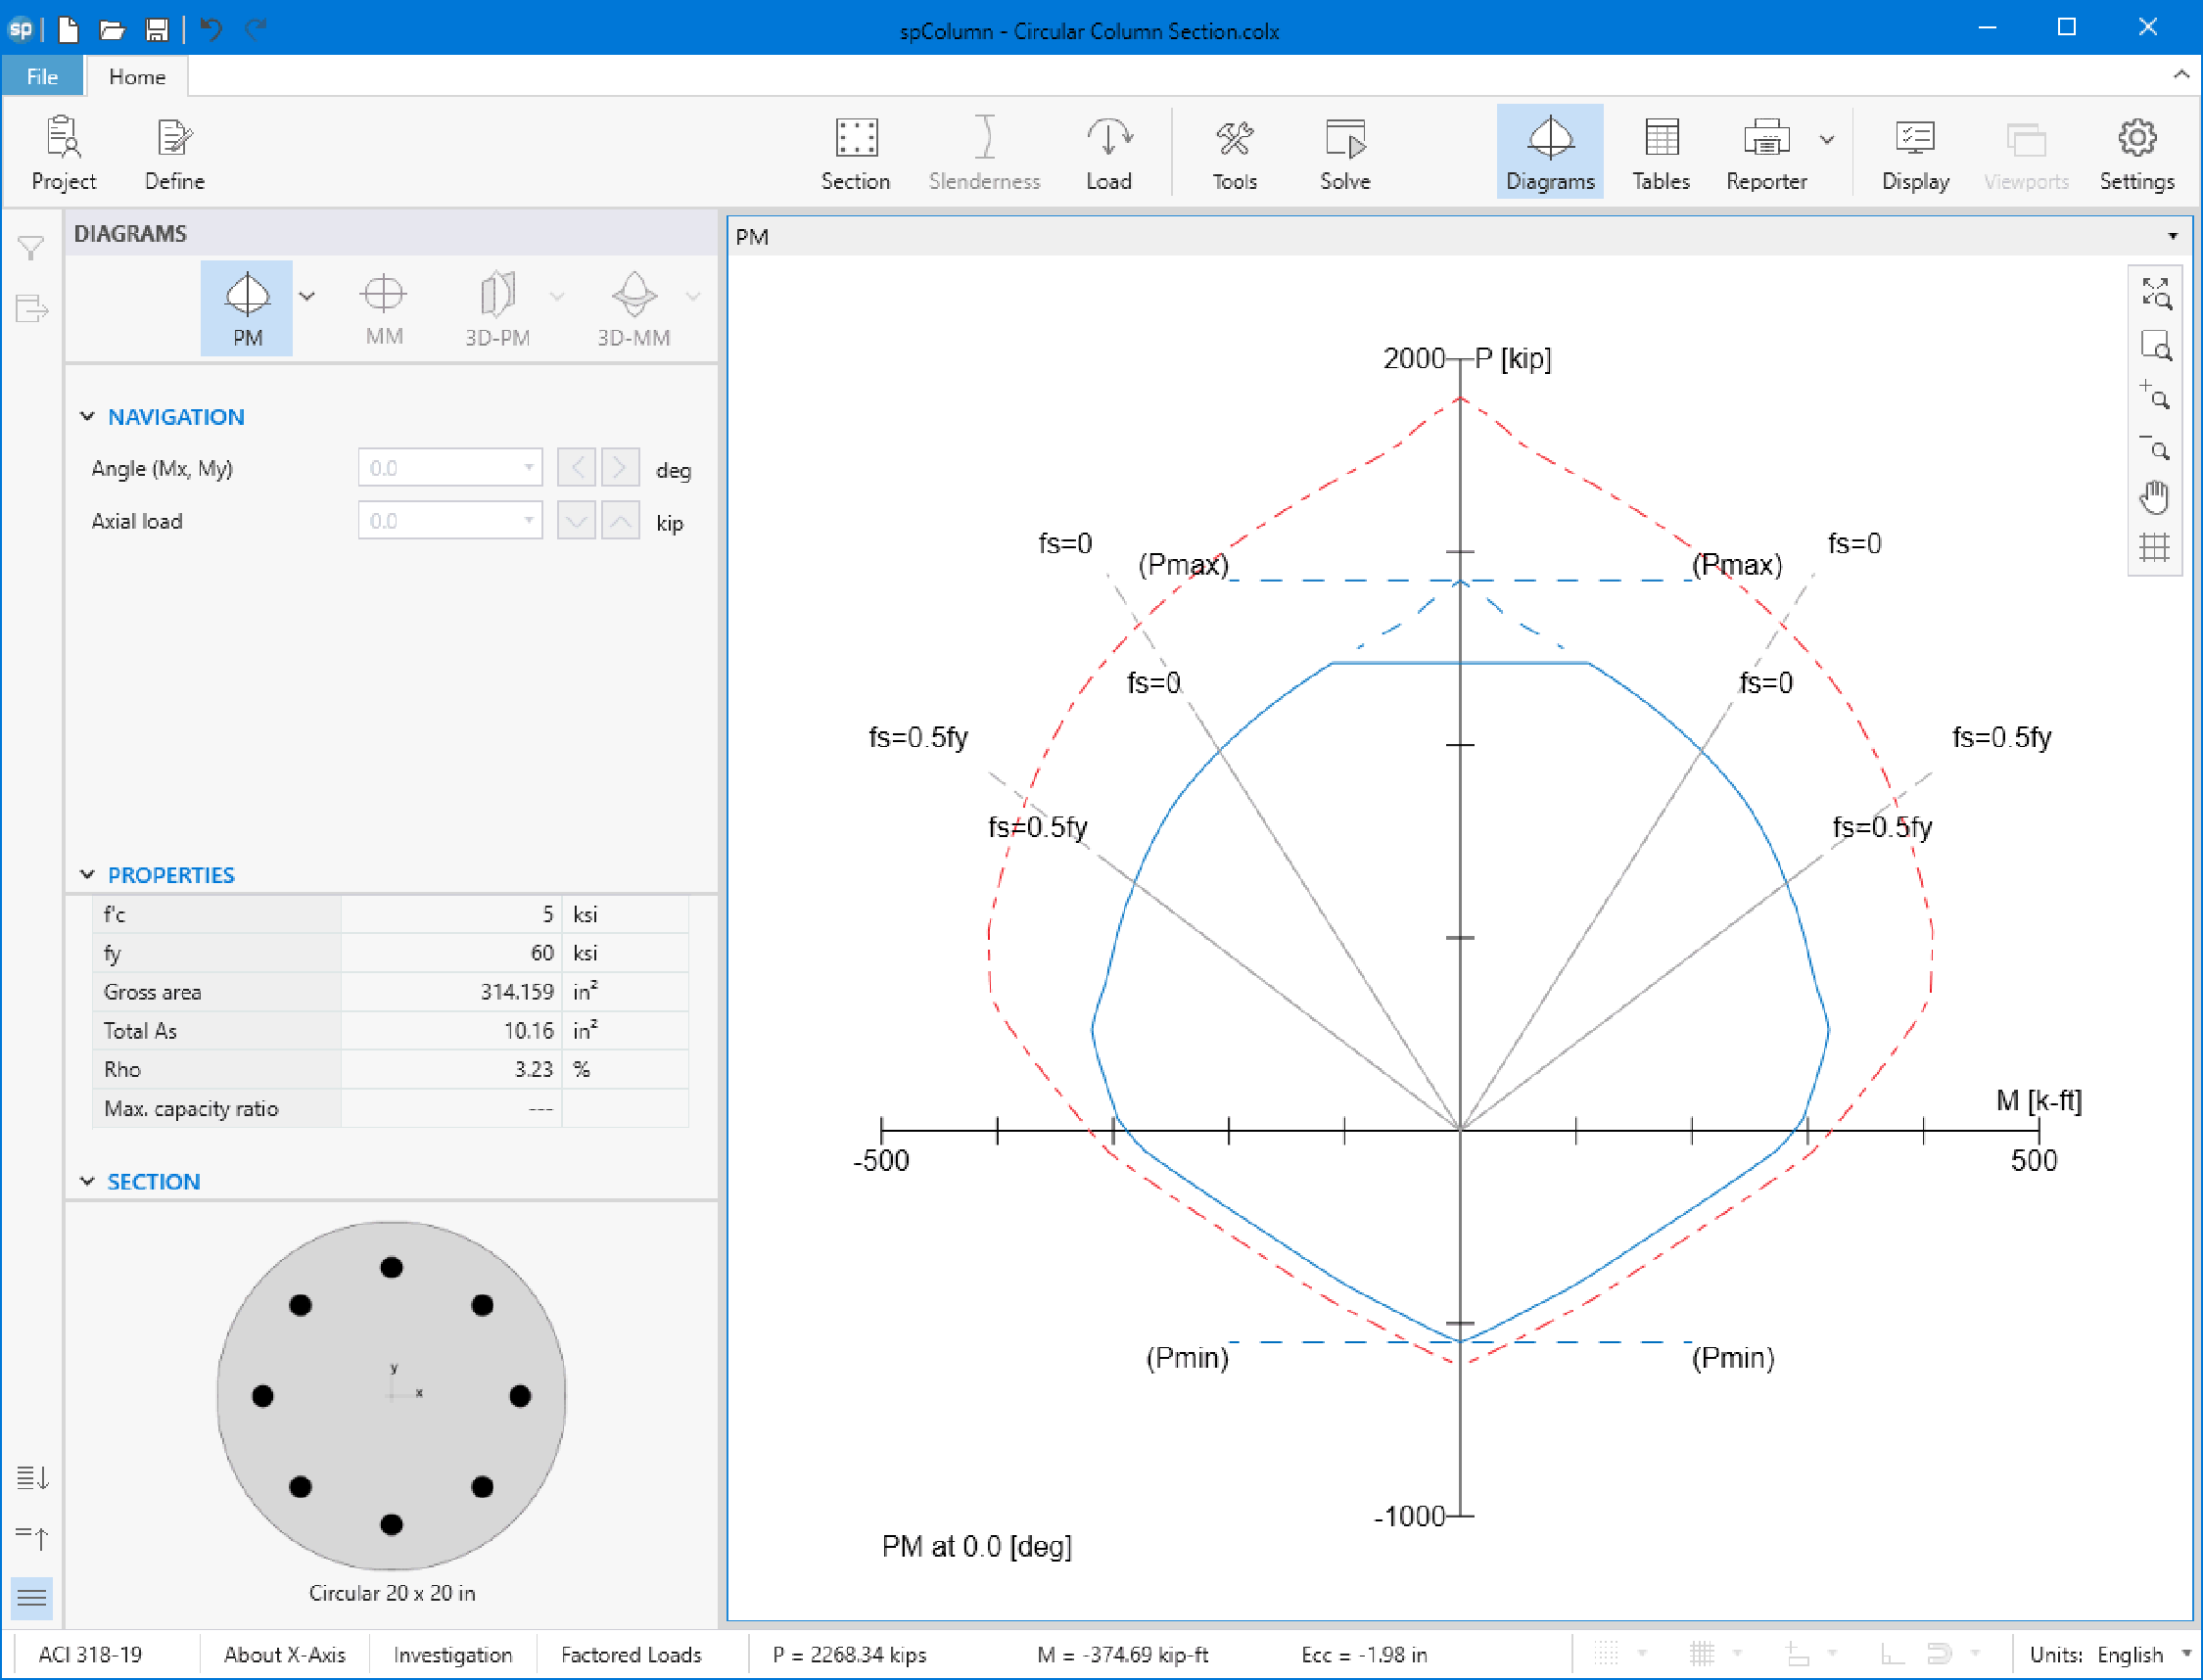Viewport: 2203px width, 1680px height.
Task: Run Solve from the ribbon
Action: pos(1344,153)
